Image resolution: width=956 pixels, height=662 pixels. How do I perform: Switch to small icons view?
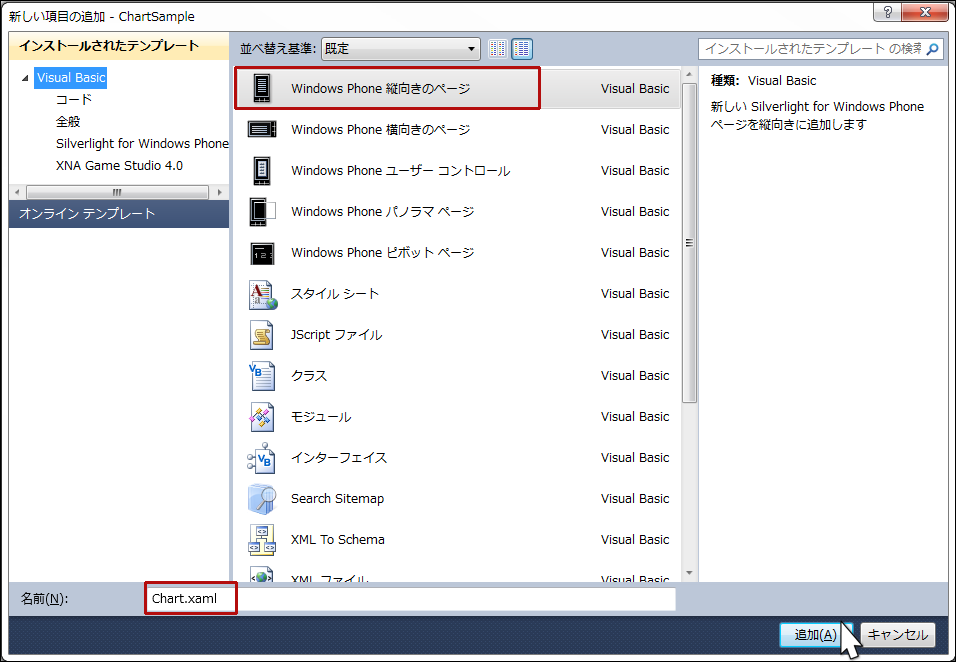coord(498,49)
